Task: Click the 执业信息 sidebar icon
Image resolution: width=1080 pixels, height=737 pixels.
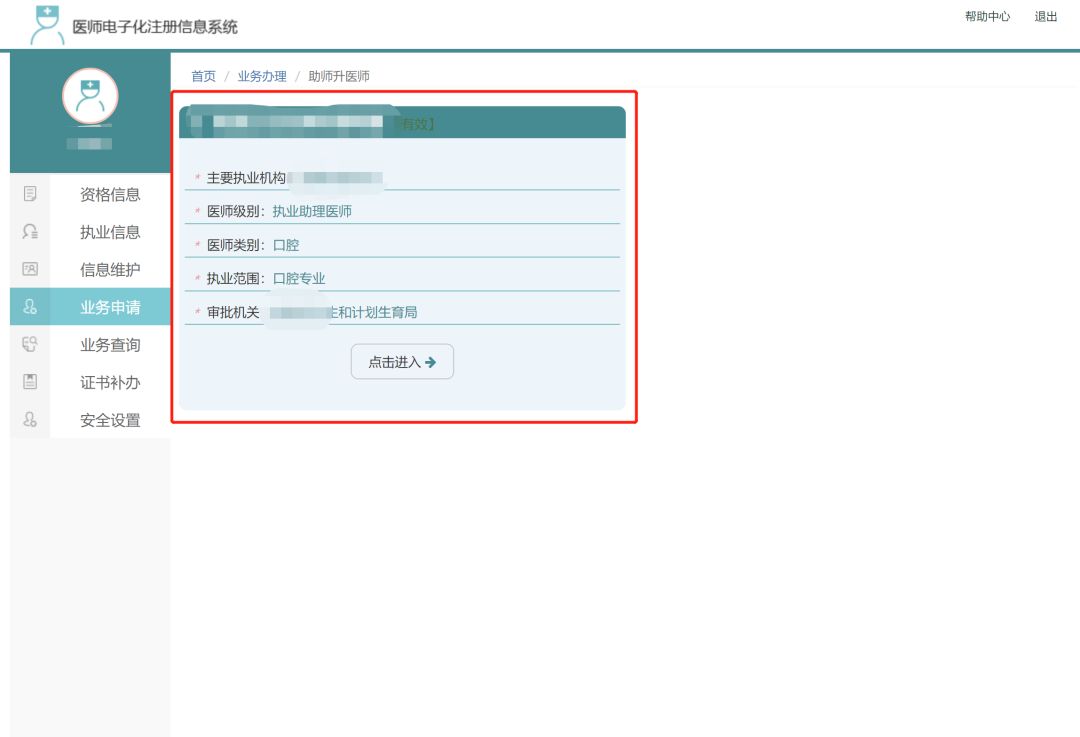Action: click(30, 232)
